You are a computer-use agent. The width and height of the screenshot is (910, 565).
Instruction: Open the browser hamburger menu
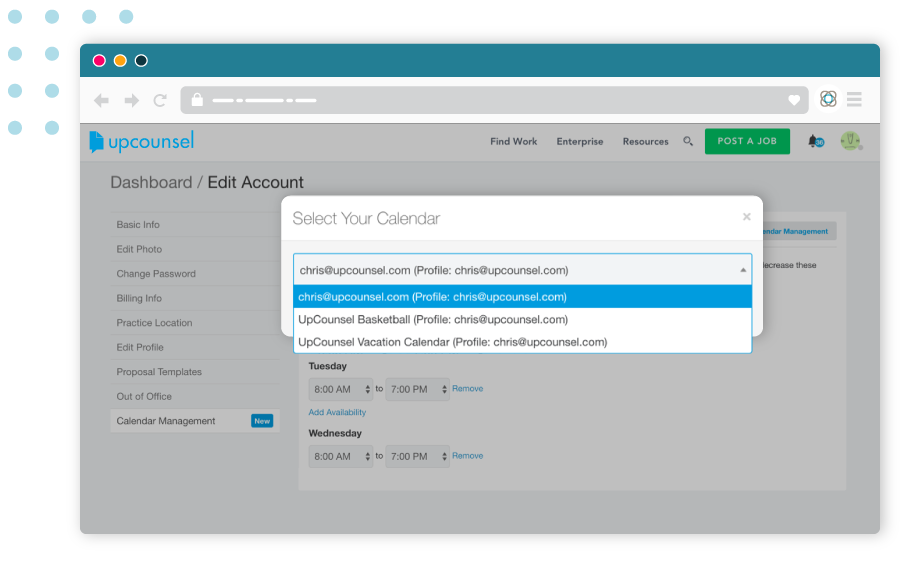tap(854, 99)
